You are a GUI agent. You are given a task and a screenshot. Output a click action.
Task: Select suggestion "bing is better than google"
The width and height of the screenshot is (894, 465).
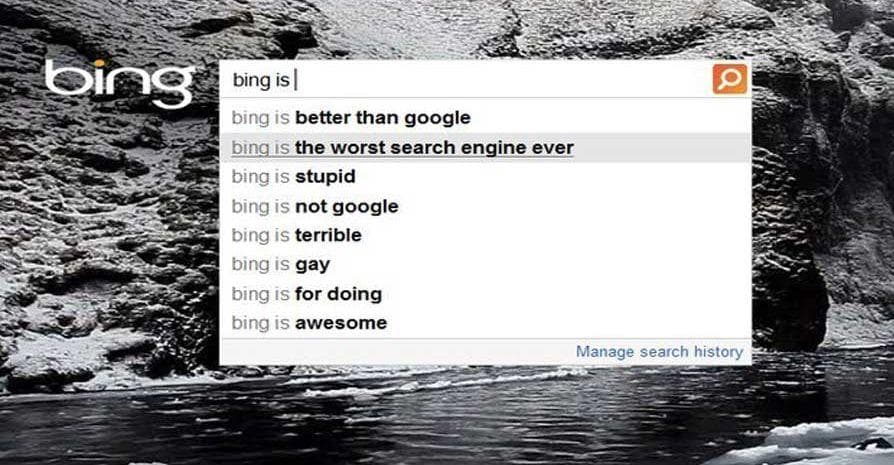pyautogui.click(x=350, y=118)
